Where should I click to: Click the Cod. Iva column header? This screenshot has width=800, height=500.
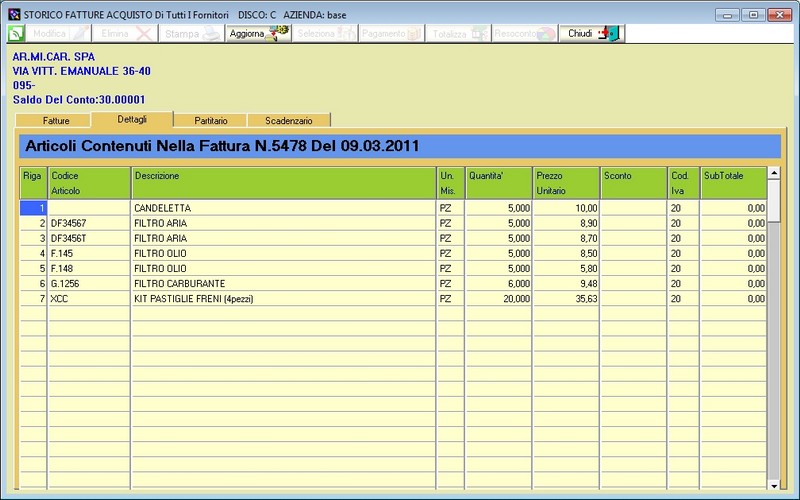(x=684, y=183)
